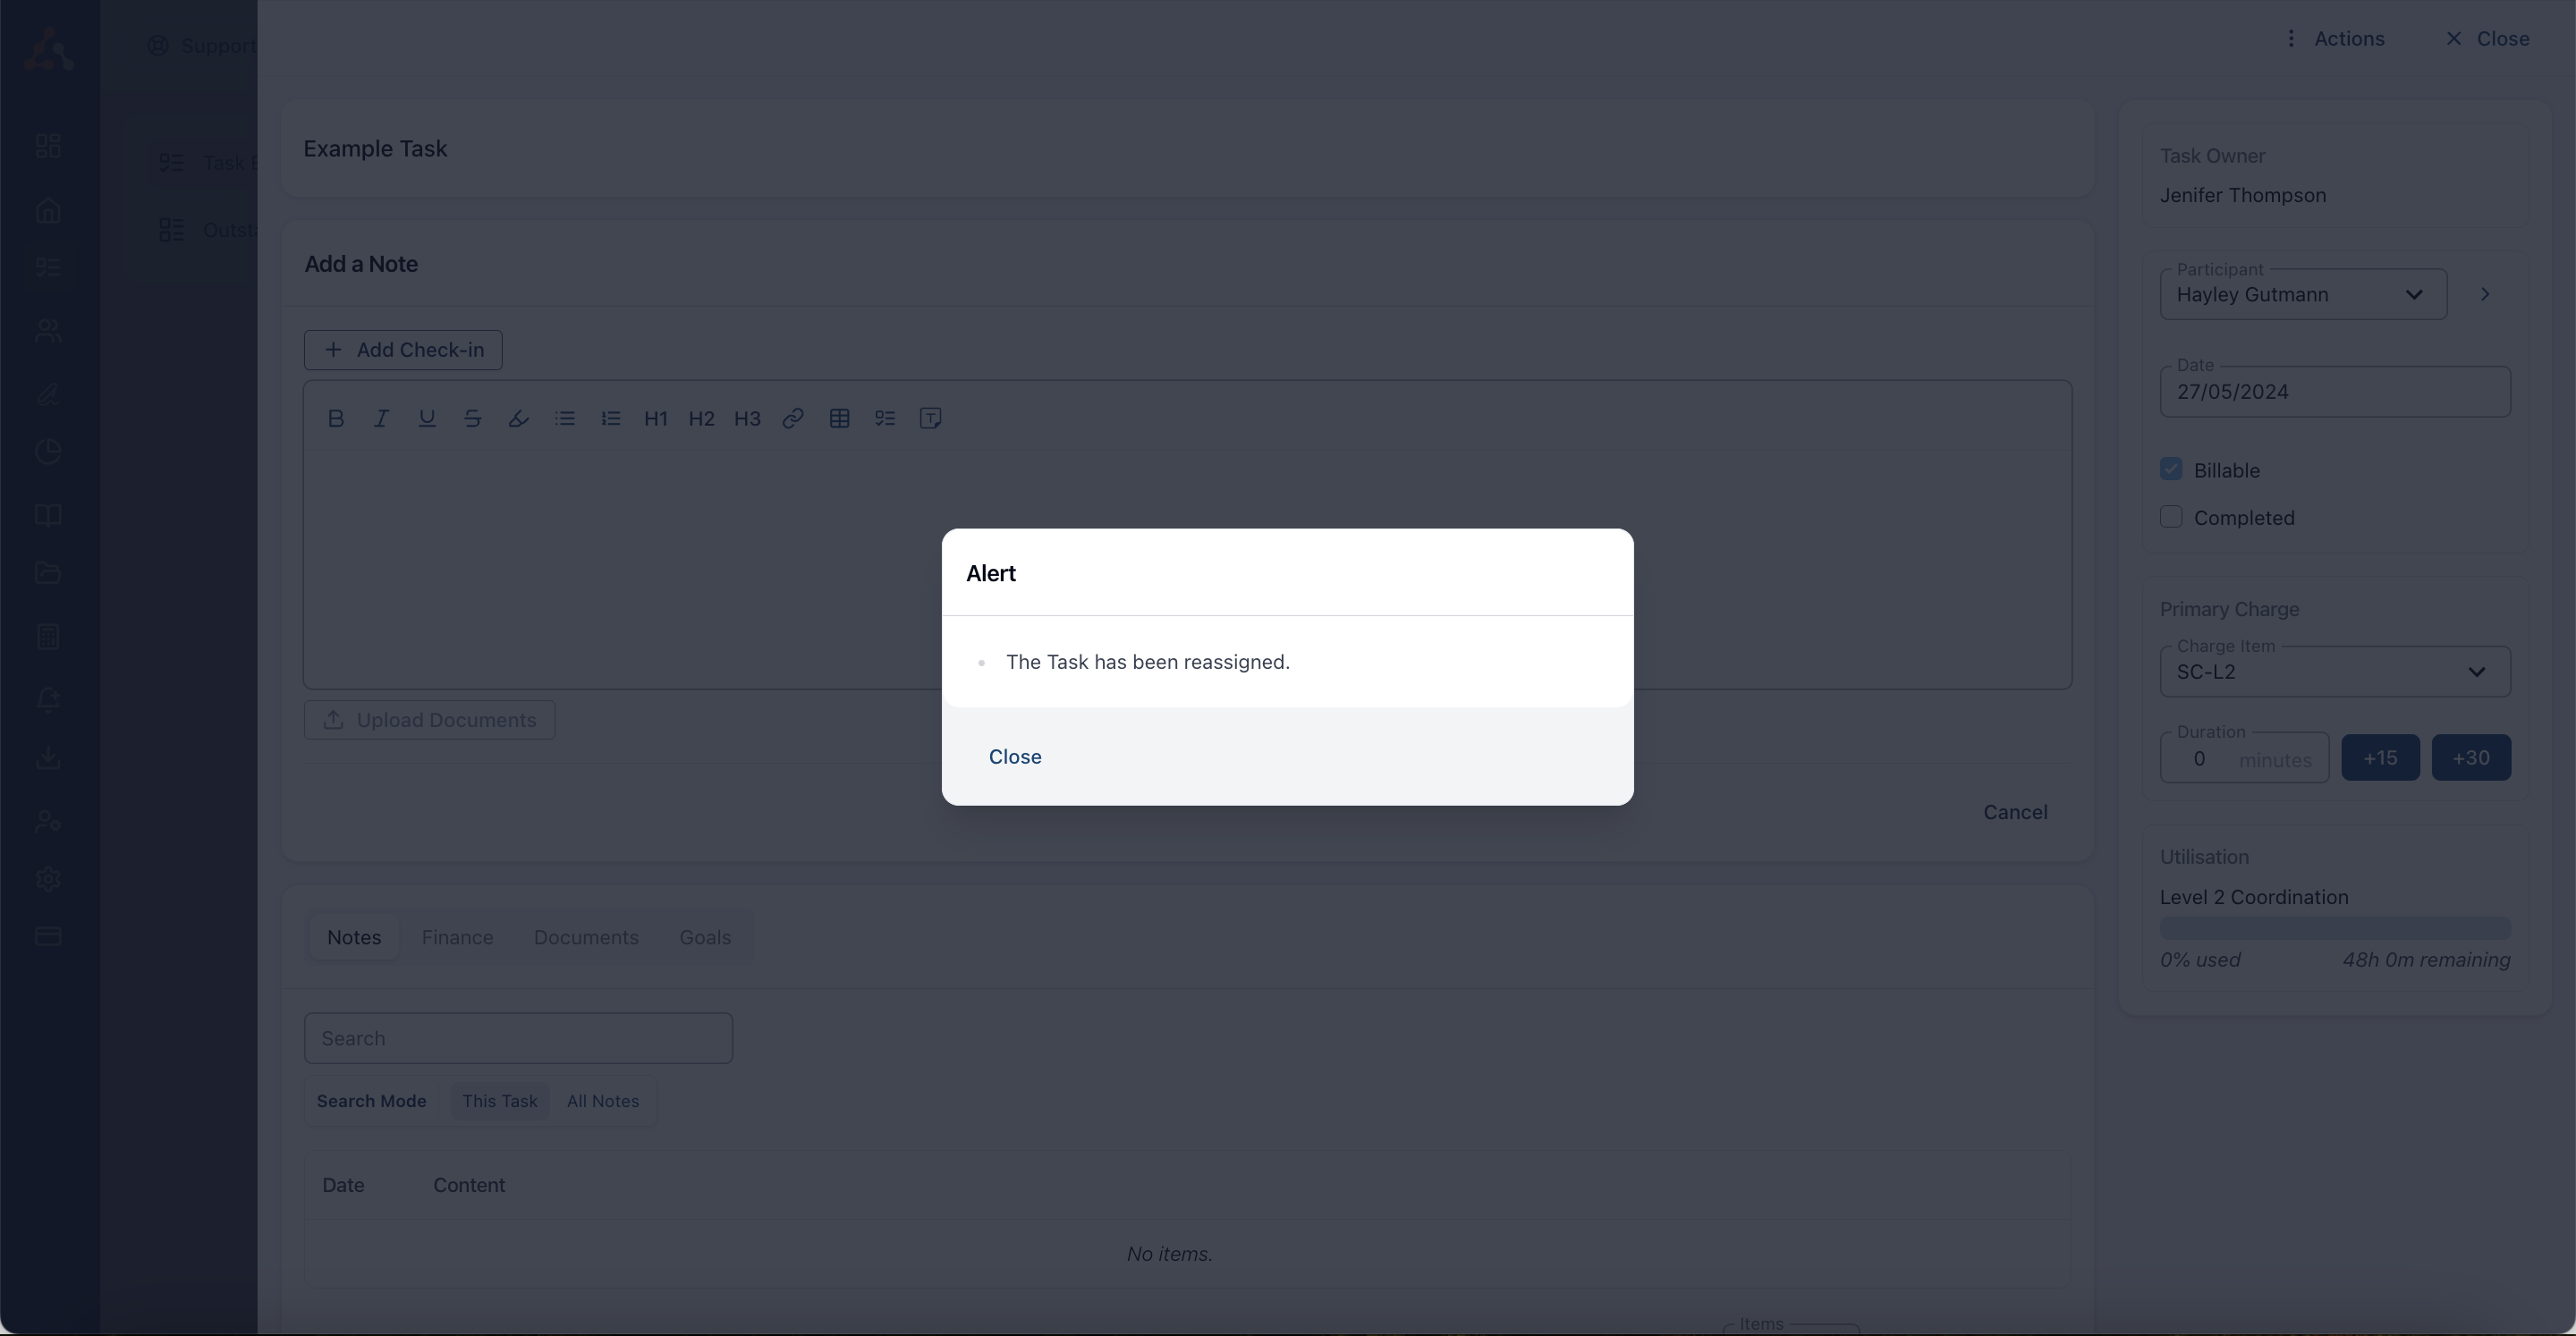Insert a table in the note

840,419
